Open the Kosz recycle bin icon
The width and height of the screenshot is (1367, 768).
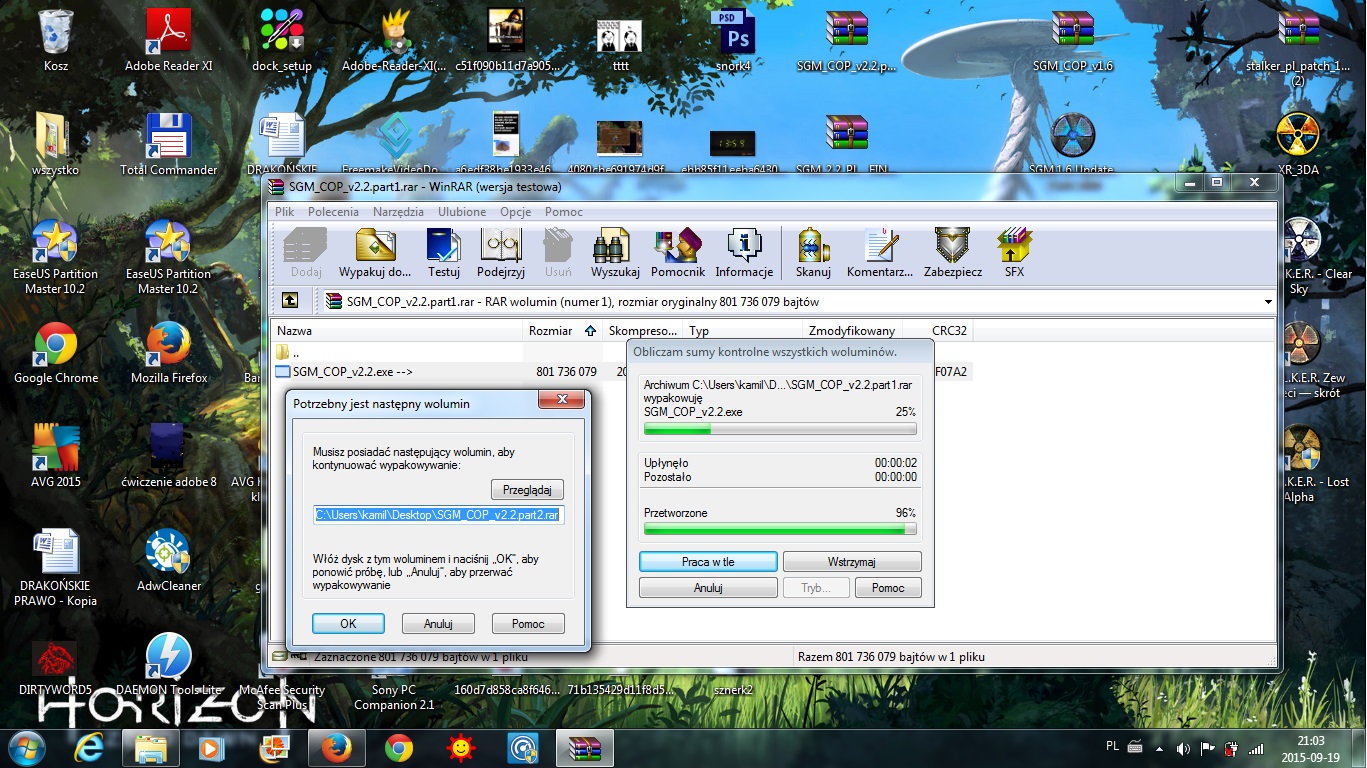[56, 41]
